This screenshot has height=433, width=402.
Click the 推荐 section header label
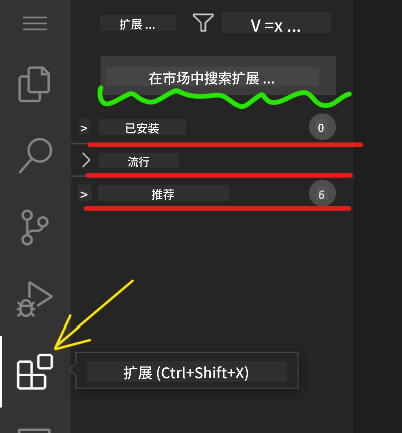[x=163, y=194]
